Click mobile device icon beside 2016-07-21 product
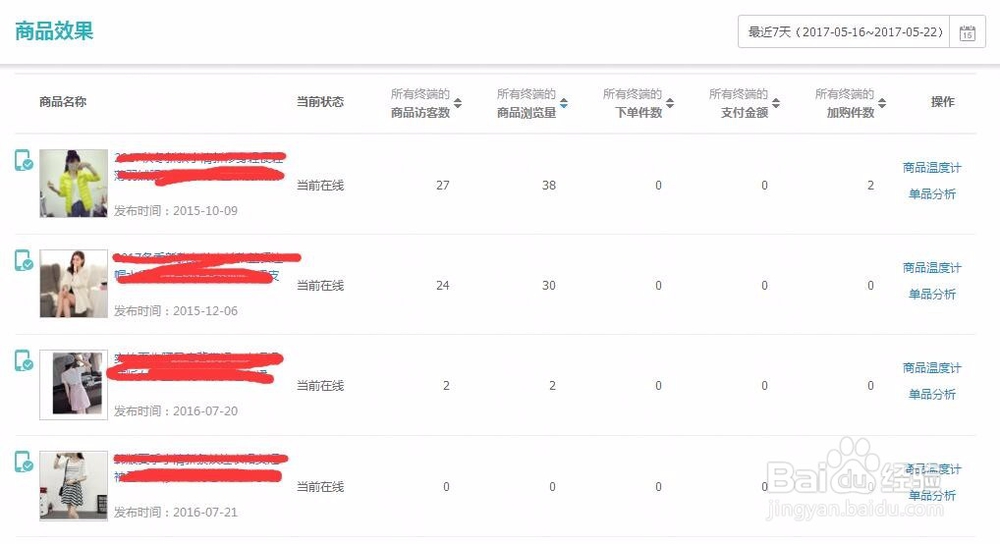The image size is (1000, 544). (24, 462)
